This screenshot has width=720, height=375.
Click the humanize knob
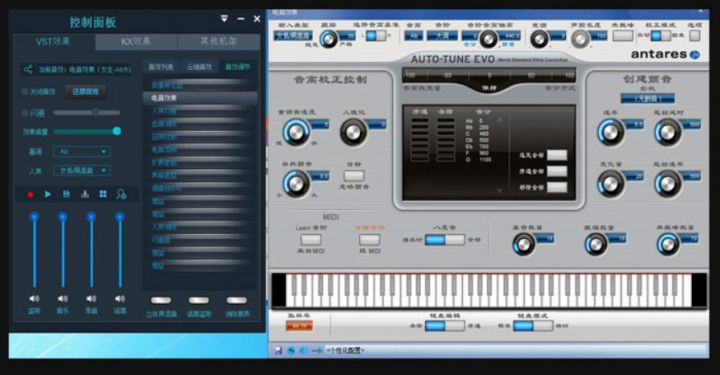coord(353,133)
